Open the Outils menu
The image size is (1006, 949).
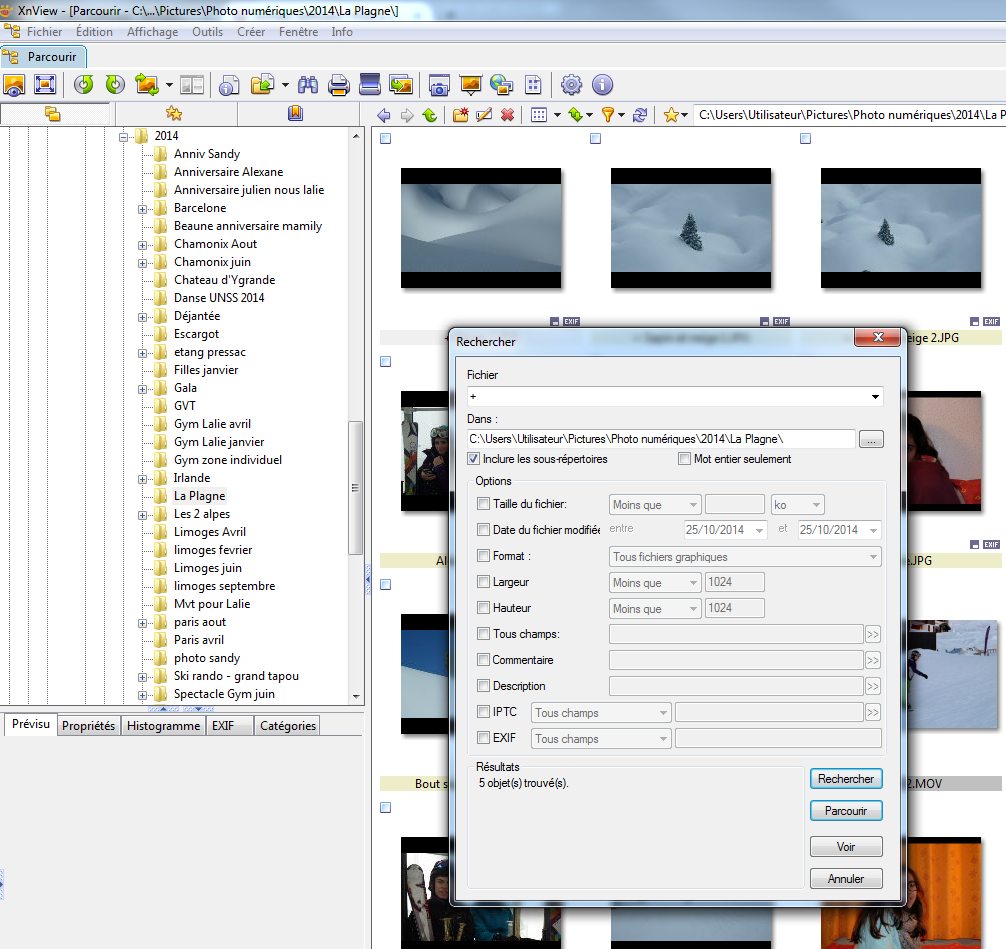(x=207, y=32)
